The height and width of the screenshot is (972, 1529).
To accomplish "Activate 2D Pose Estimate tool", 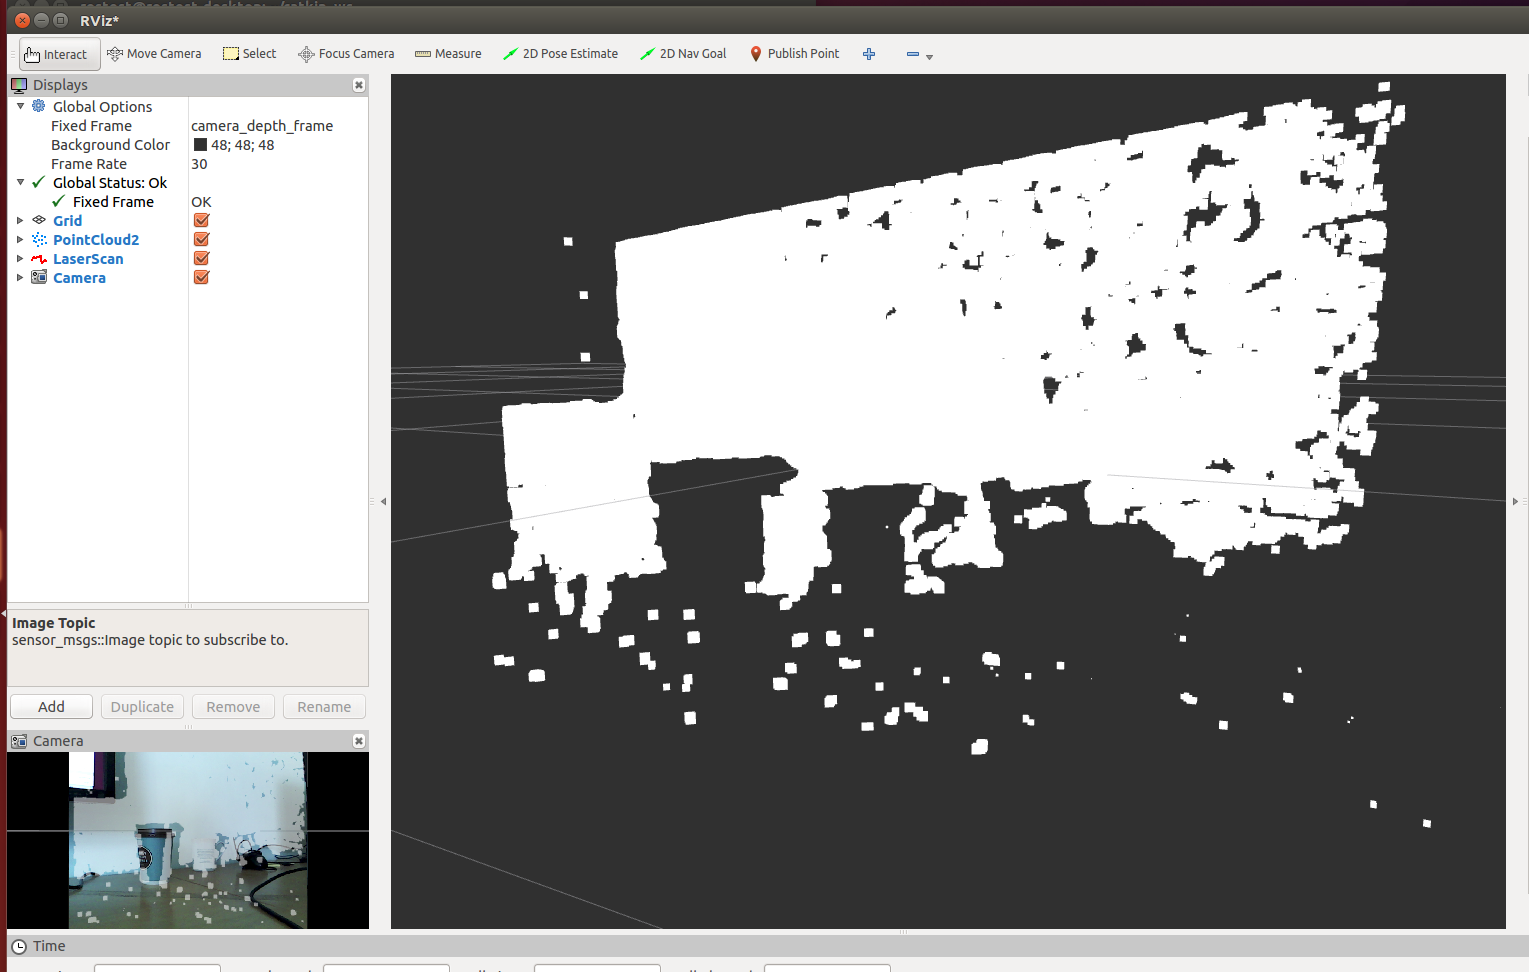I will (560, 54).
